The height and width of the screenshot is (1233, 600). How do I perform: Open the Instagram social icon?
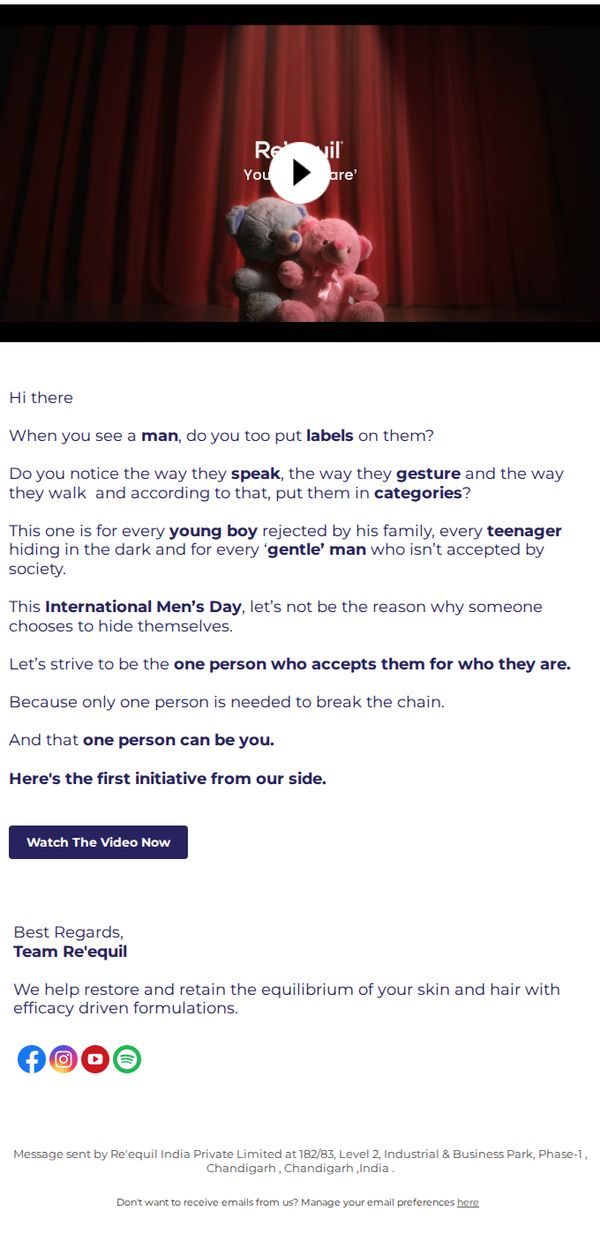click(64, 1059)
